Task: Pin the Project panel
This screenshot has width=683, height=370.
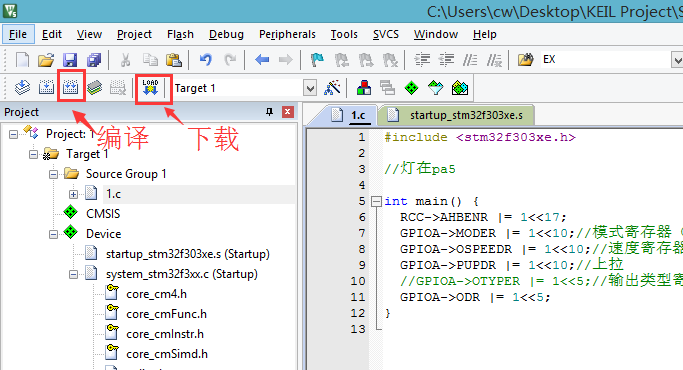Action: click(270, 112)
